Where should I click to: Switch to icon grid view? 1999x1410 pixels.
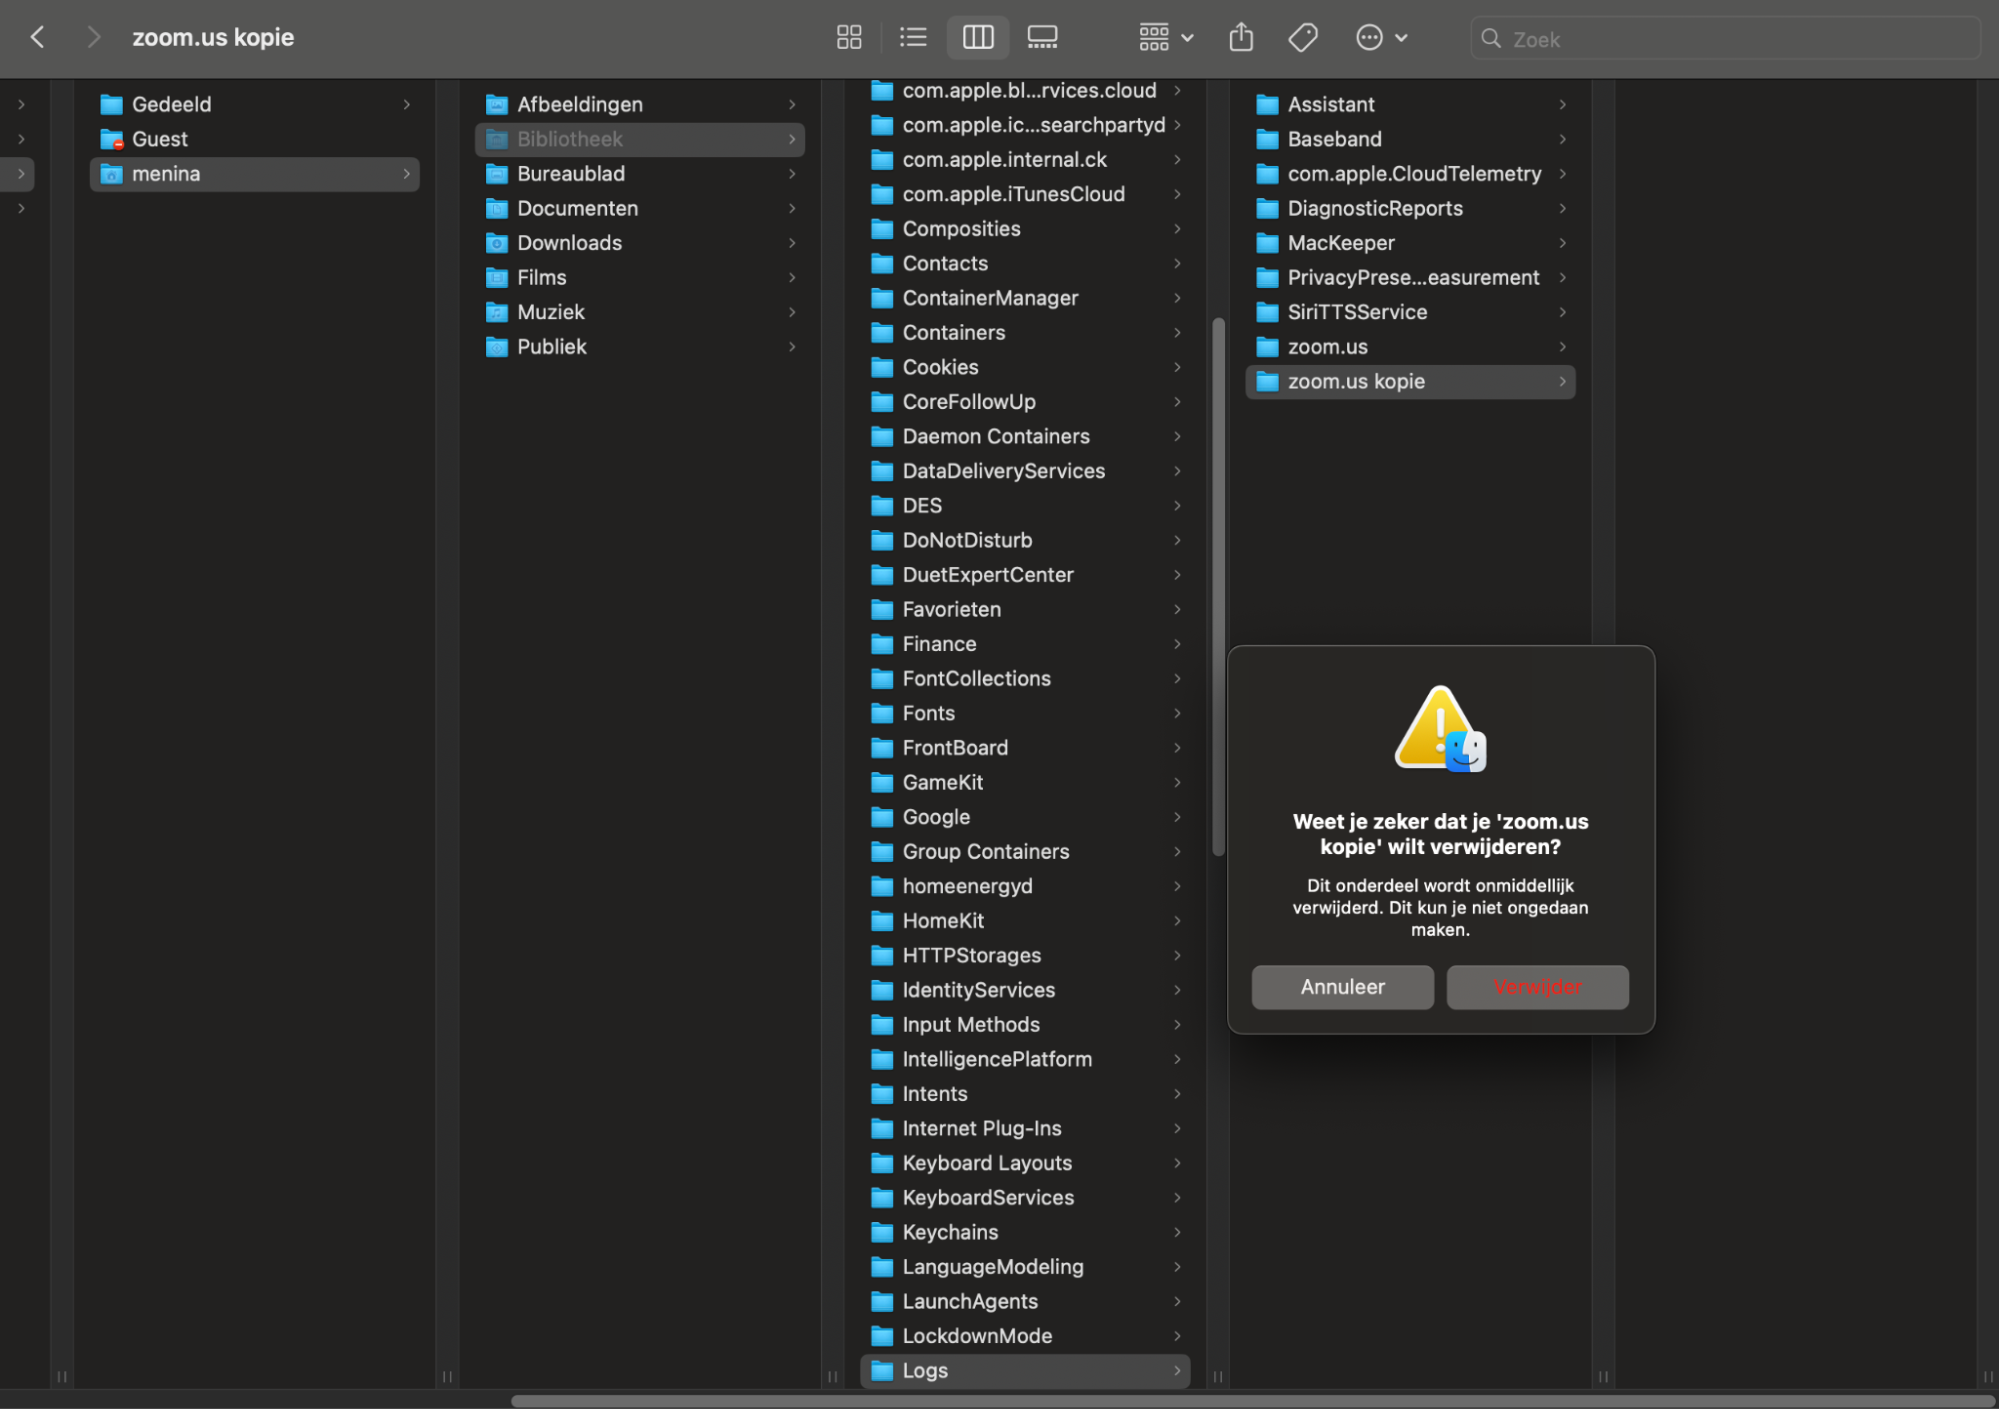tap(848, 38)
